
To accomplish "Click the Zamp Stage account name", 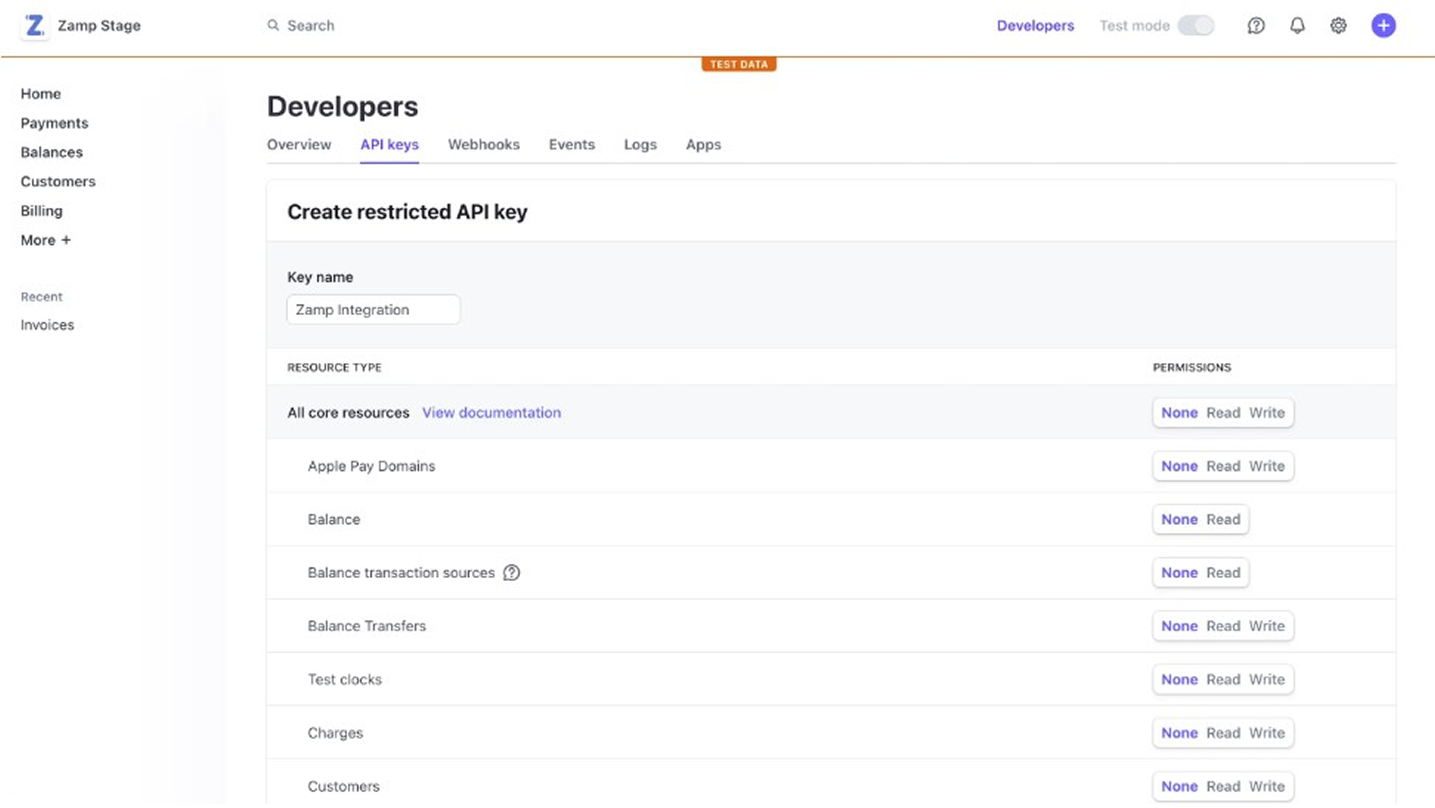I will (99, 26).
